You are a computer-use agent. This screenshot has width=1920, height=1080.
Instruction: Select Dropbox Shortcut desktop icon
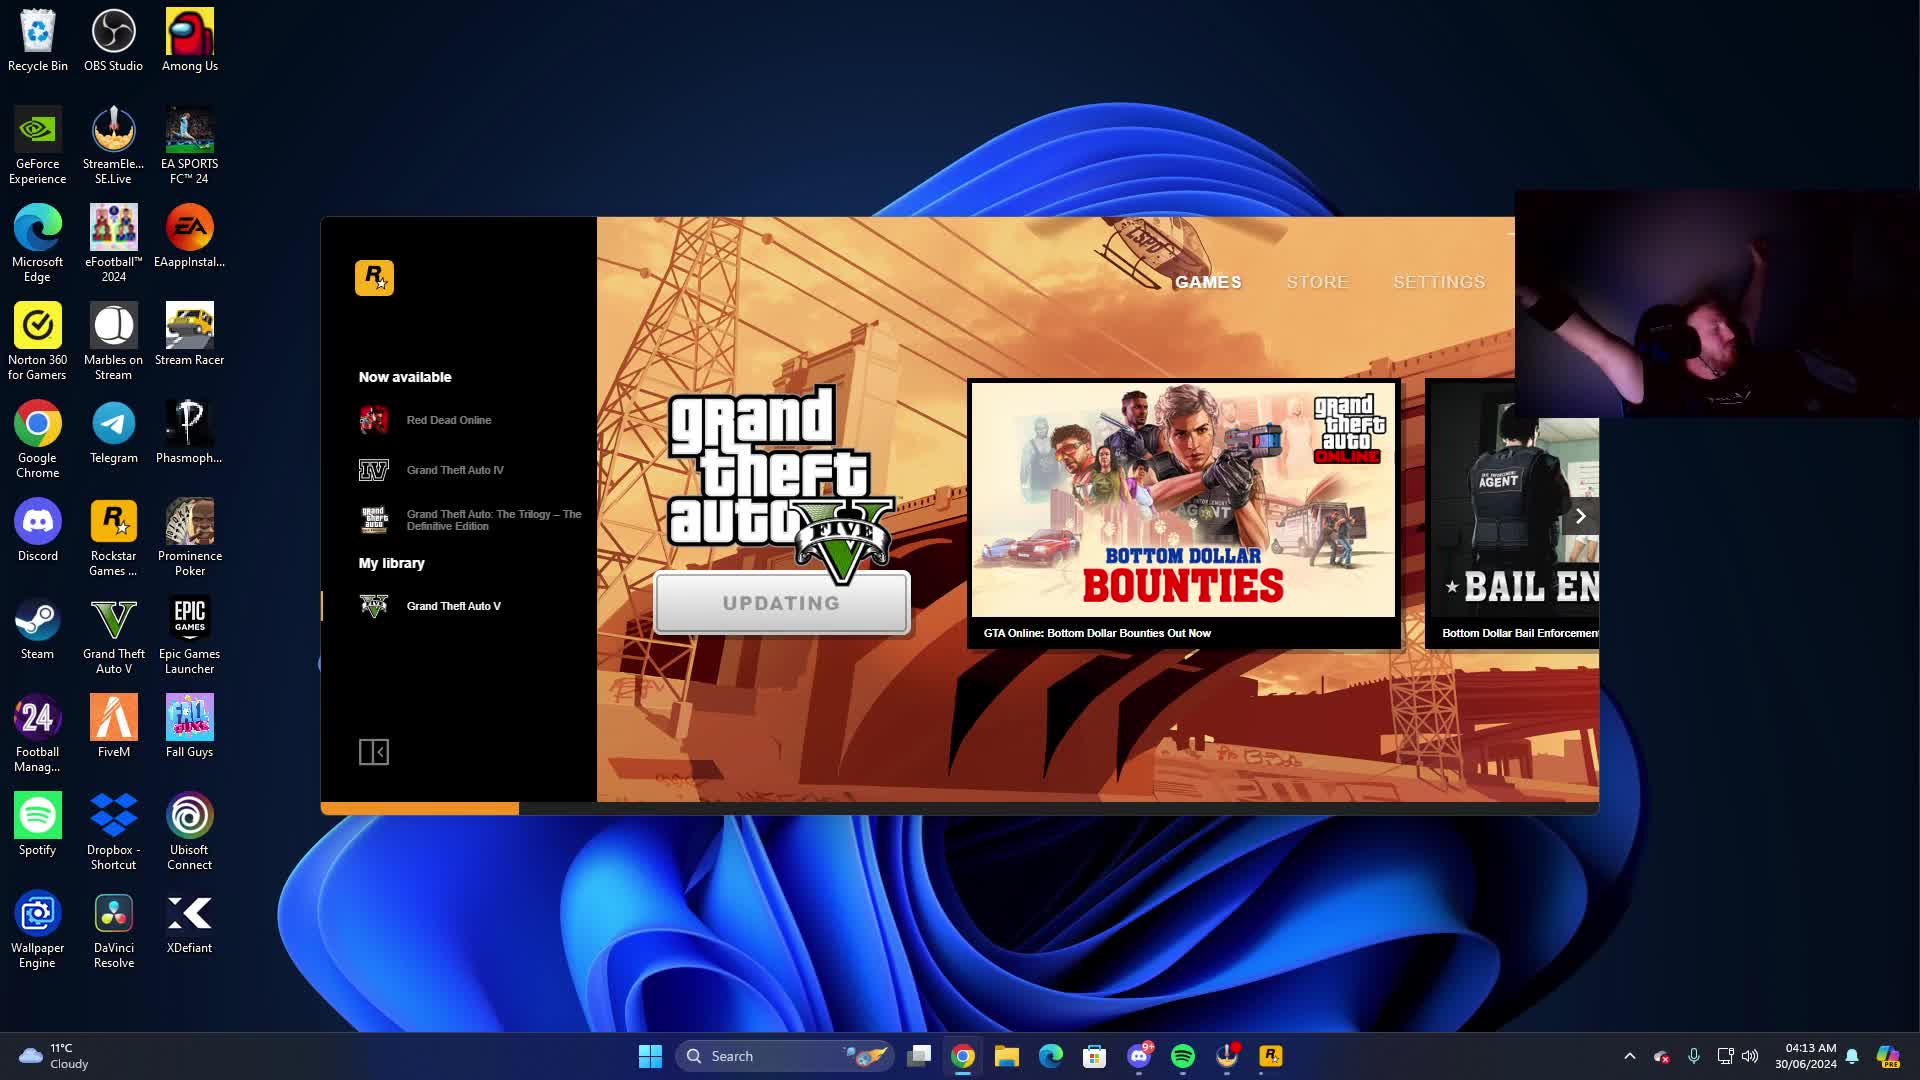113,832
